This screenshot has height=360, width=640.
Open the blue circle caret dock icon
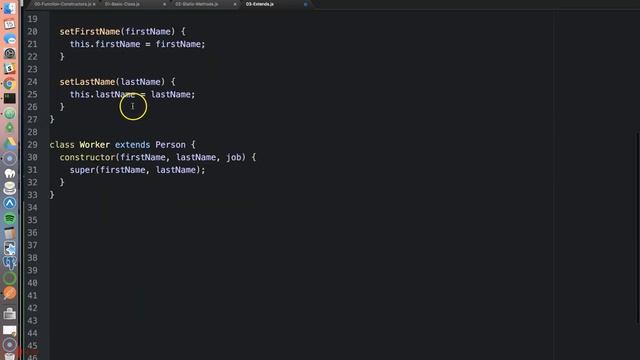coord(9,203)
